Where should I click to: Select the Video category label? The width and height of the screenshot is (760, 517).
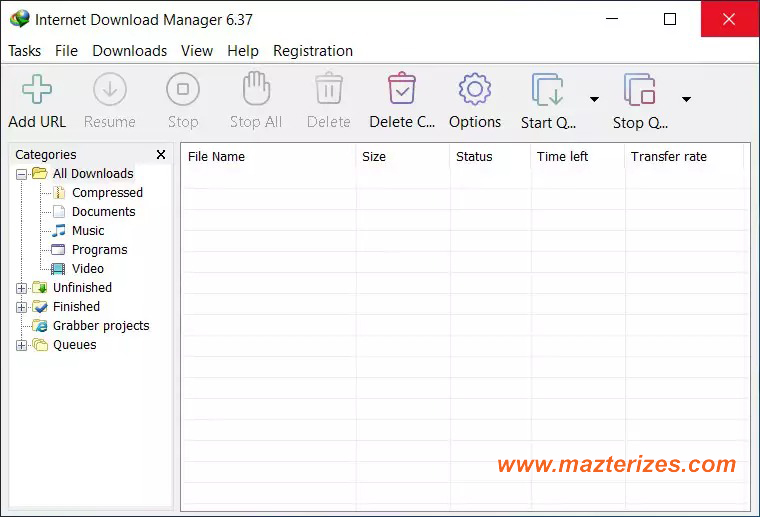88,268
